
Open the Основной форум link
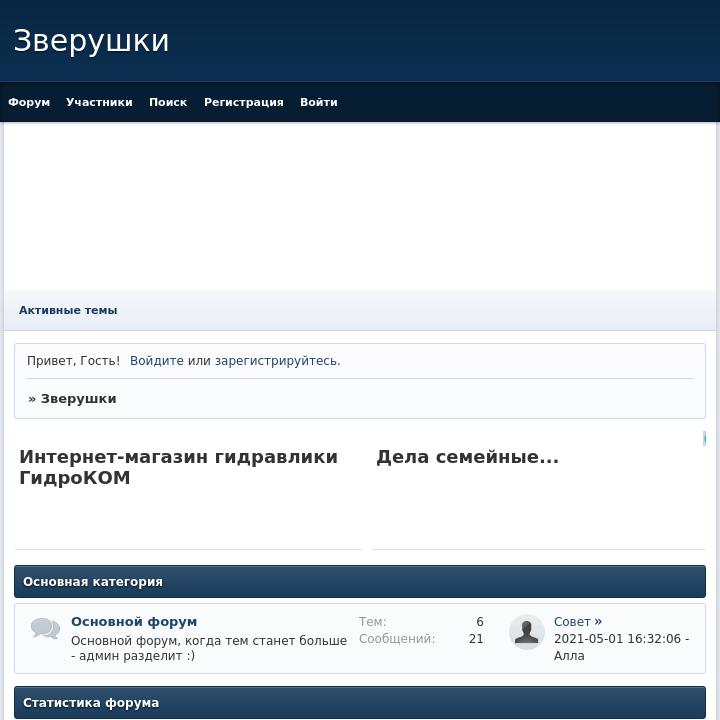[x=134, y=621]
